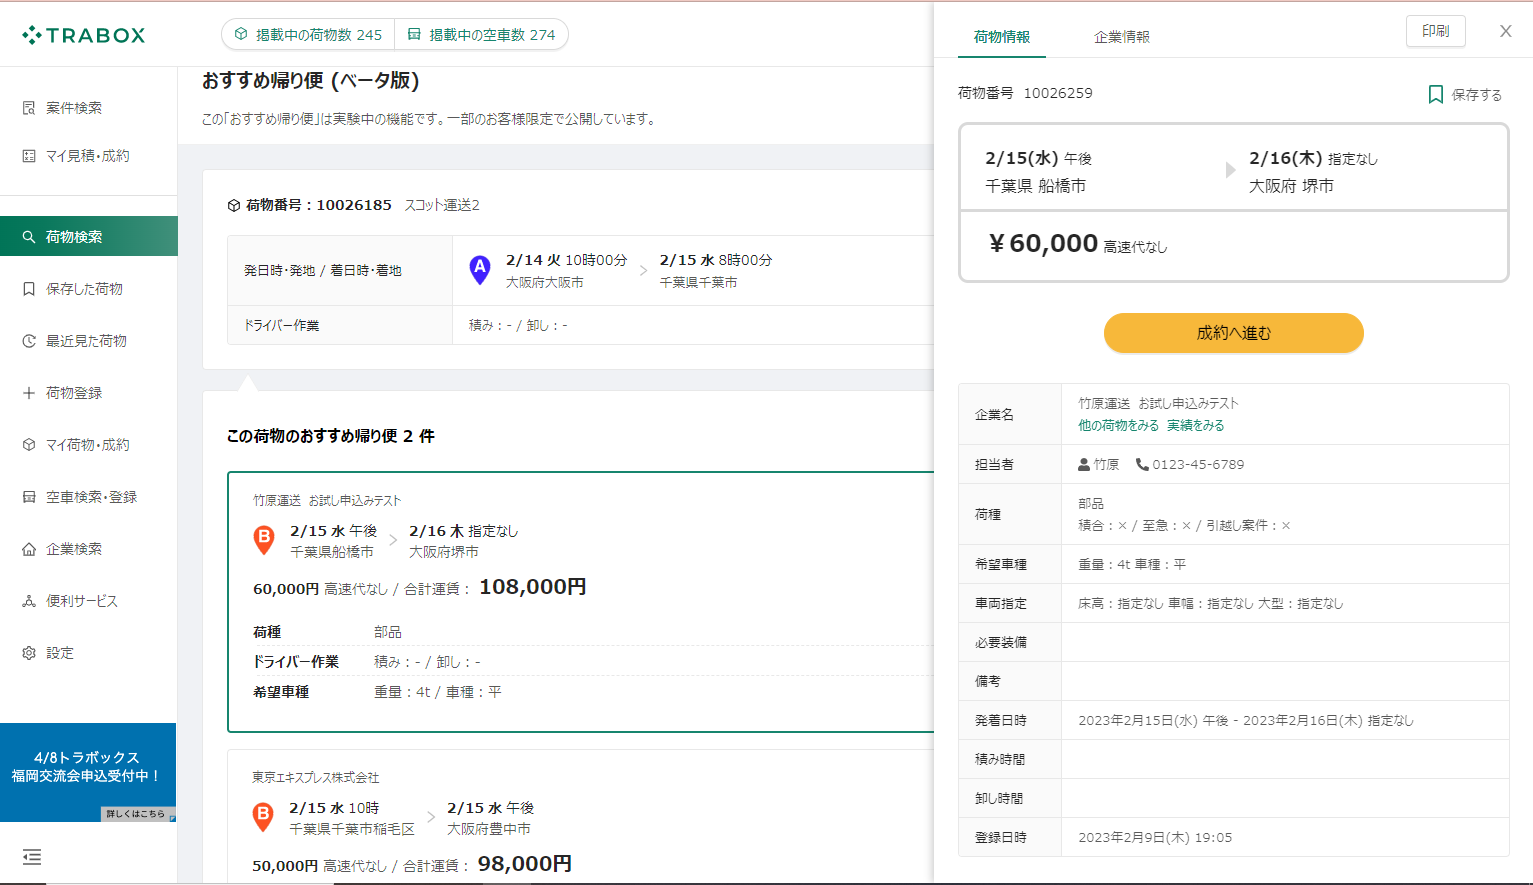Open マイ見積・成約 sidebar item
The height and width of the screenshot is (885, 1533).
point(88,156)
